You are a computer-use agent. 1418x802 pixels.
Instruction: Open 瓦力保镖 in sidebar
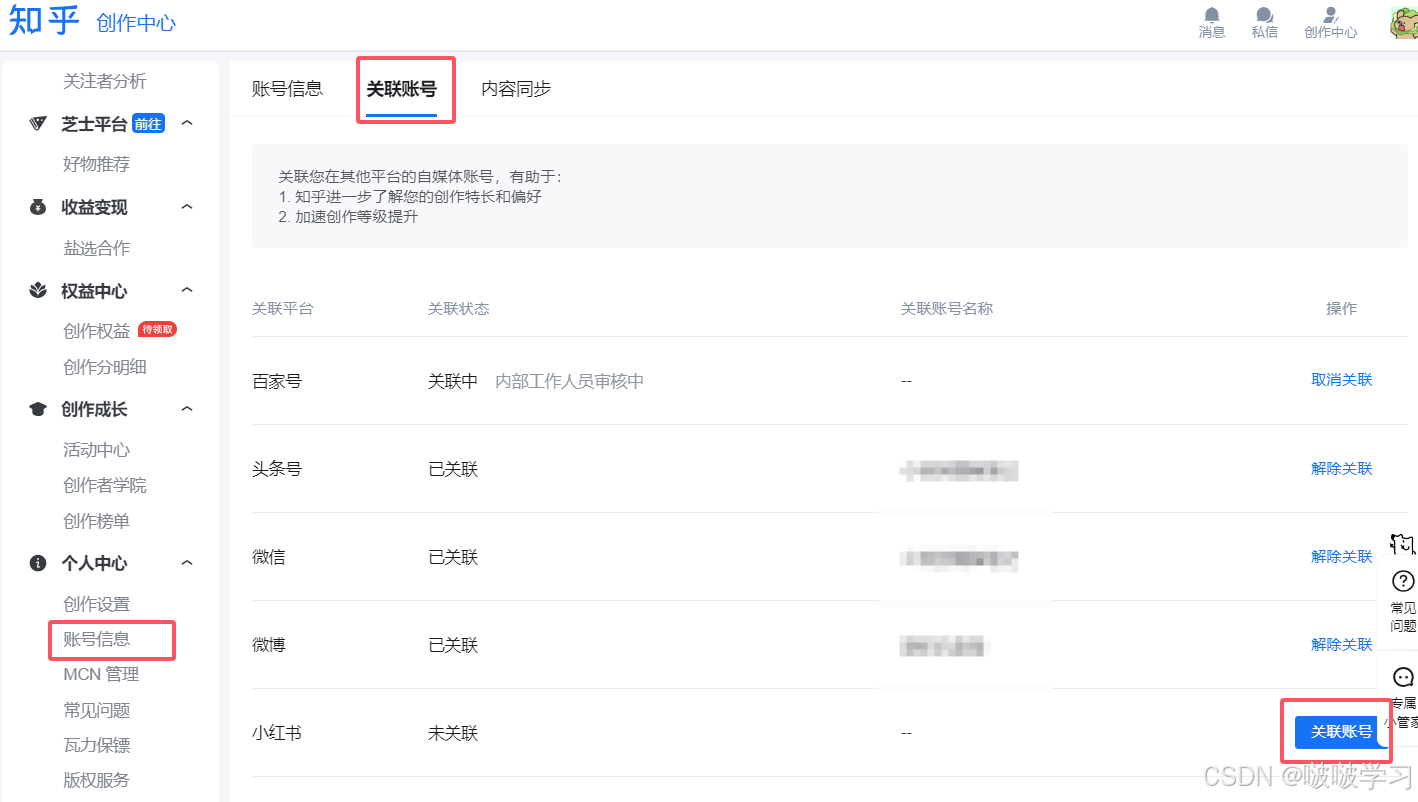pyautogui.click(x=97, y=745)
